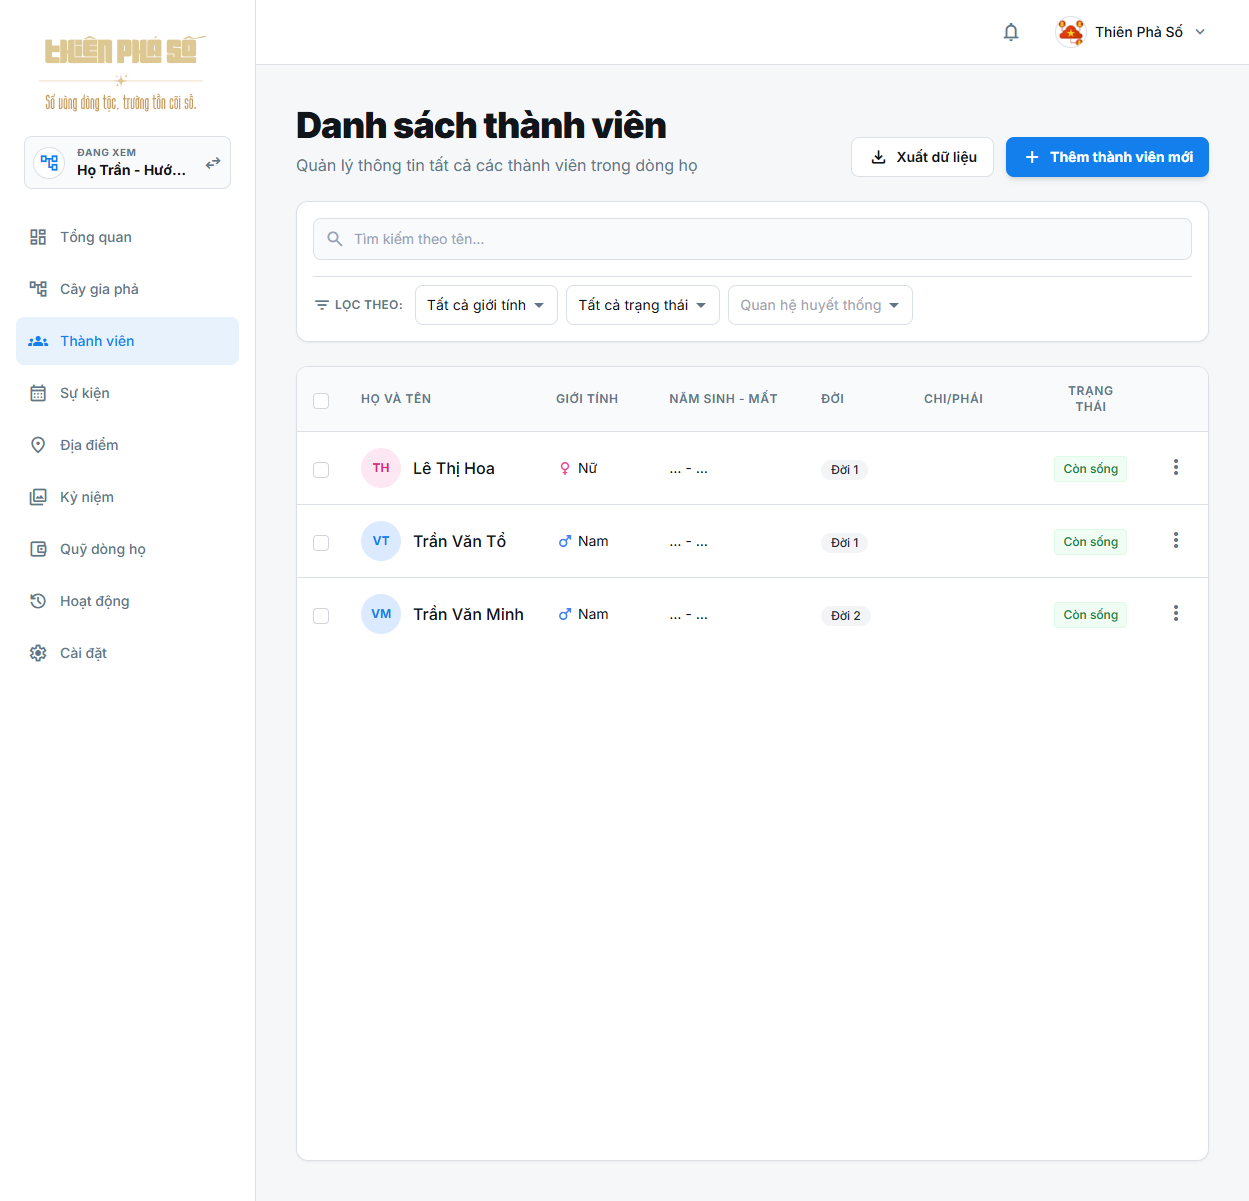This screenshot has width=1249, height=1201.
Task: Click the Địa điểm pin icon
Action: pos(38,445)
